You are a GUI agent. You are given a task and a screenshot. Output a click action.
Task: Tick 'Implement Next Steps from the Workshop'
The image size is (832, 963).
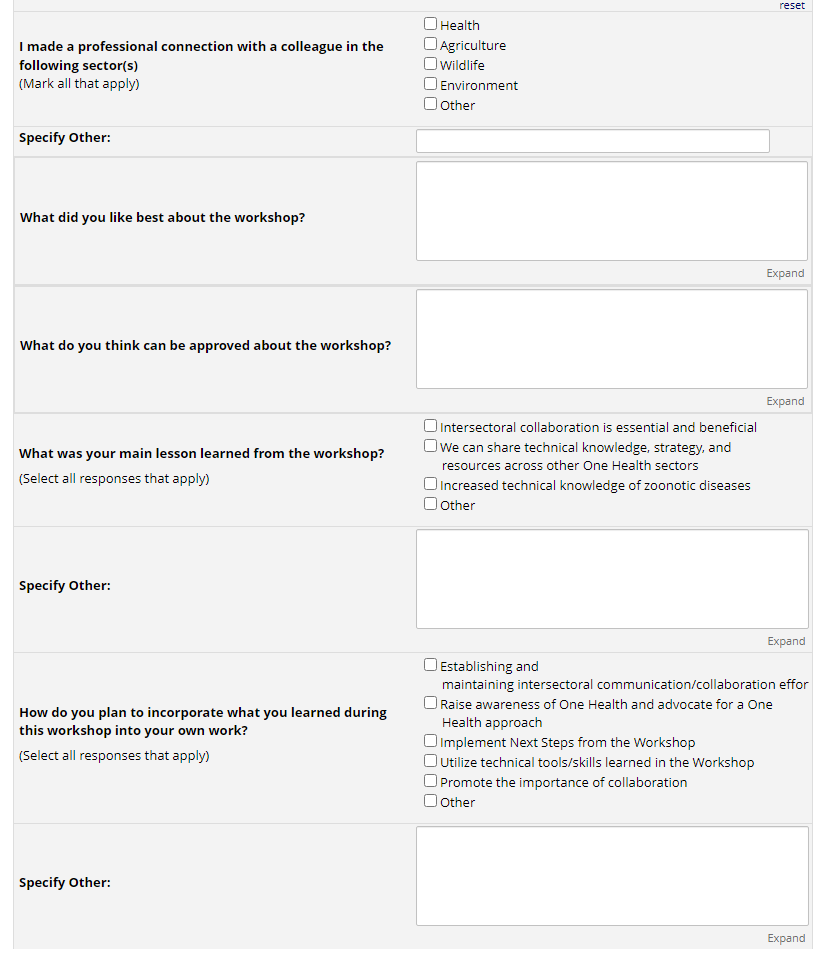click(430, 741)
